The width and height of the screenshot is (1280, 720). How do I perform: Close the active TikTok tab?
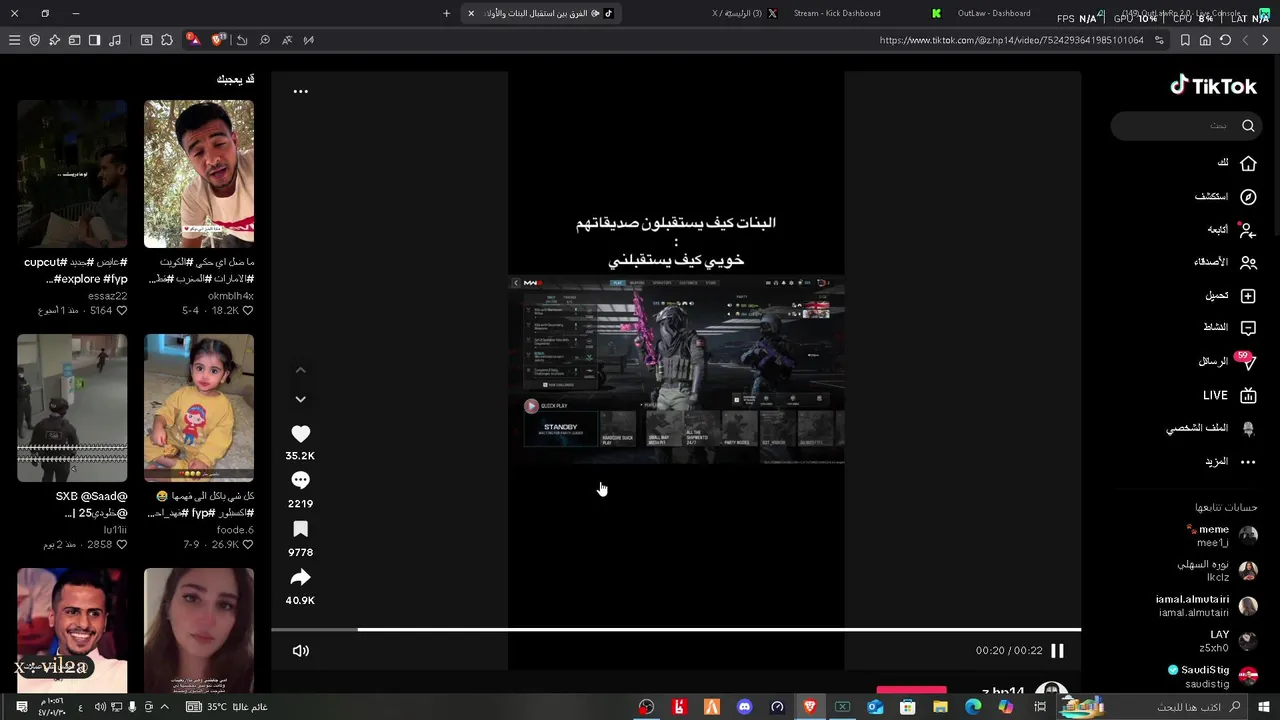click(471, 13)
